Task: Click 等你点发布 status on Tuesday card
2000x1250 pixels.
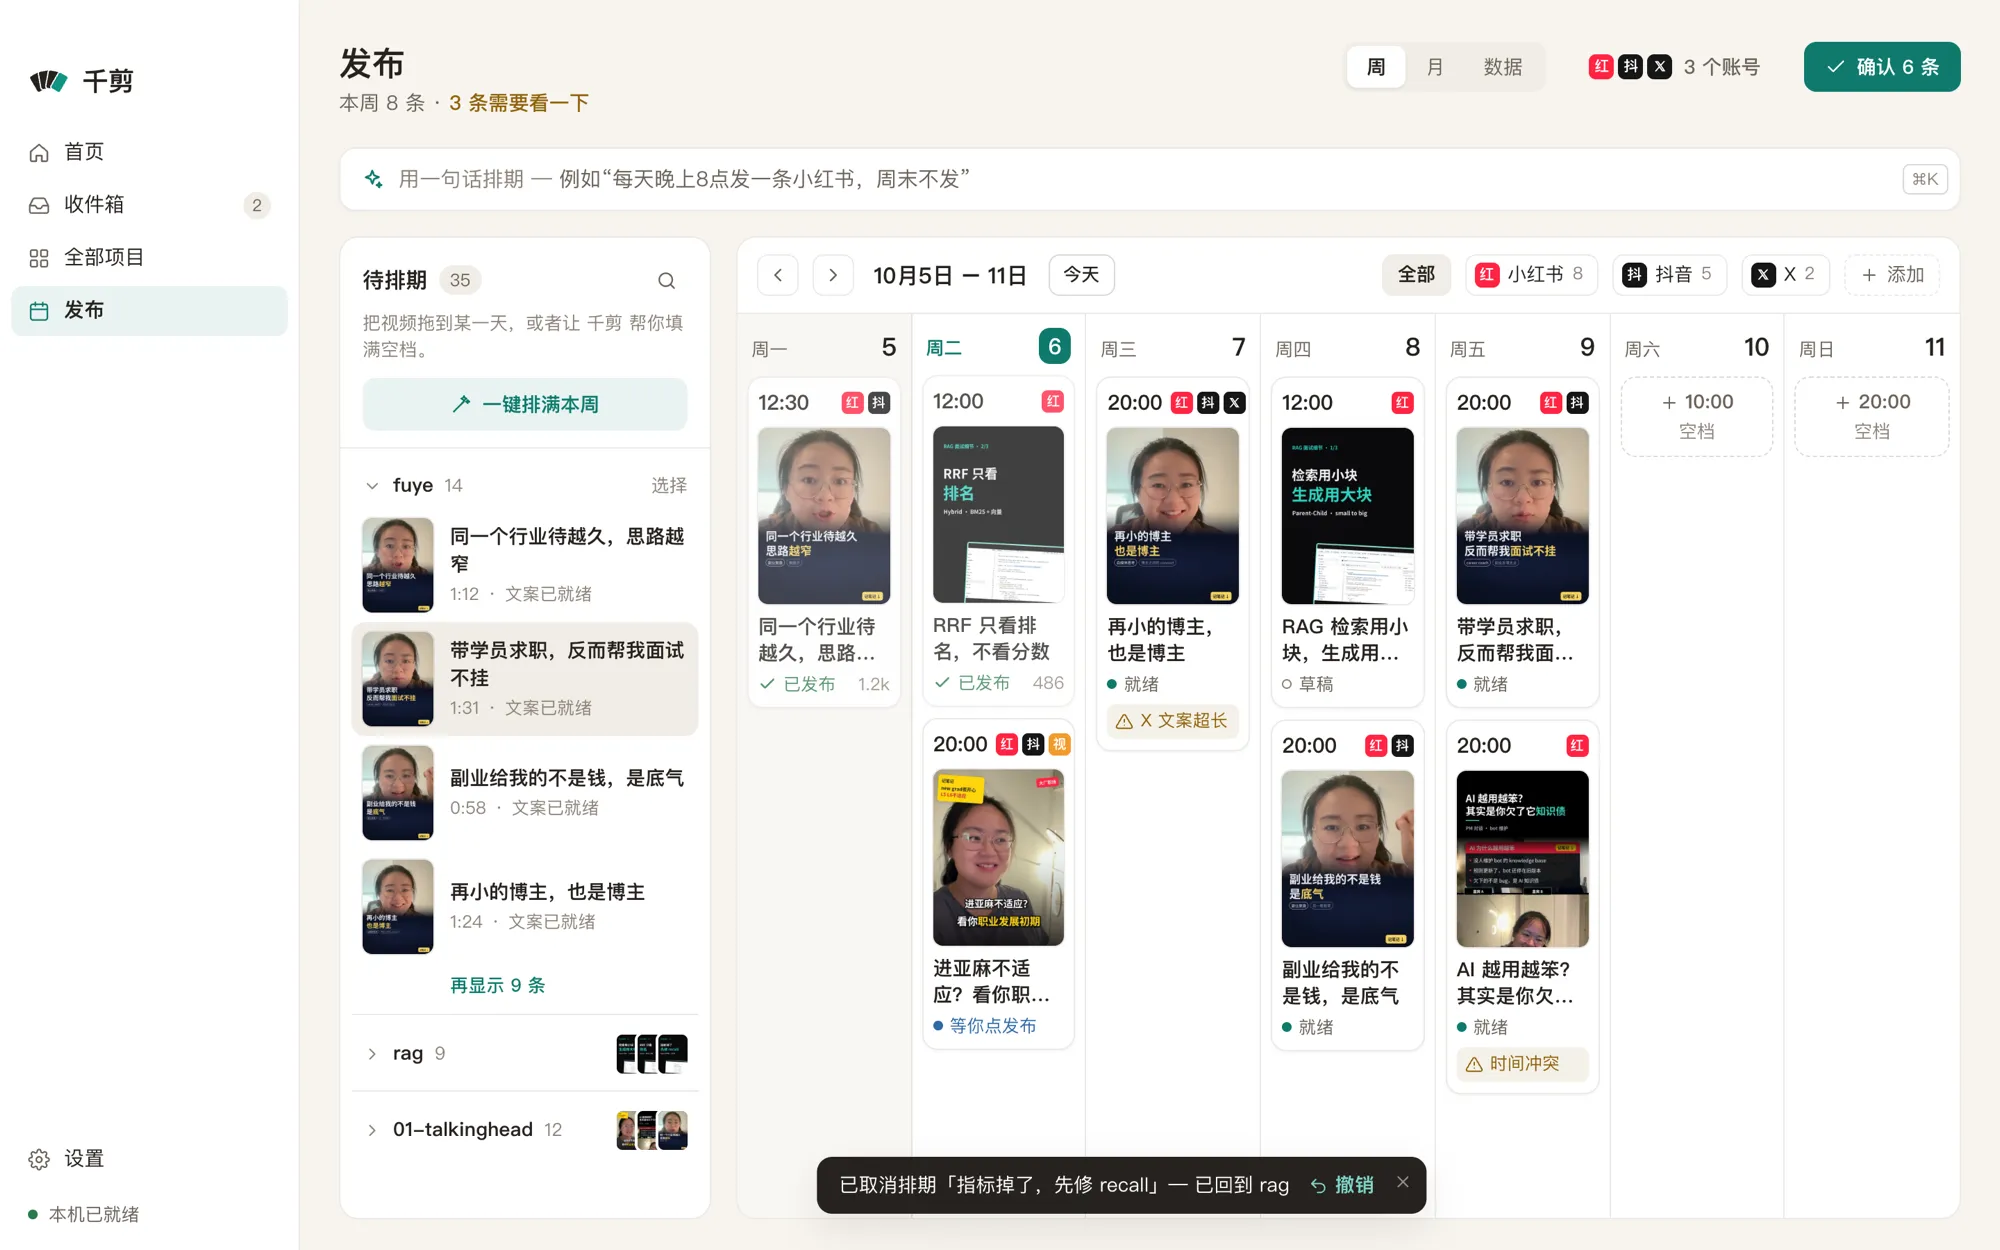Action: 984,1026
